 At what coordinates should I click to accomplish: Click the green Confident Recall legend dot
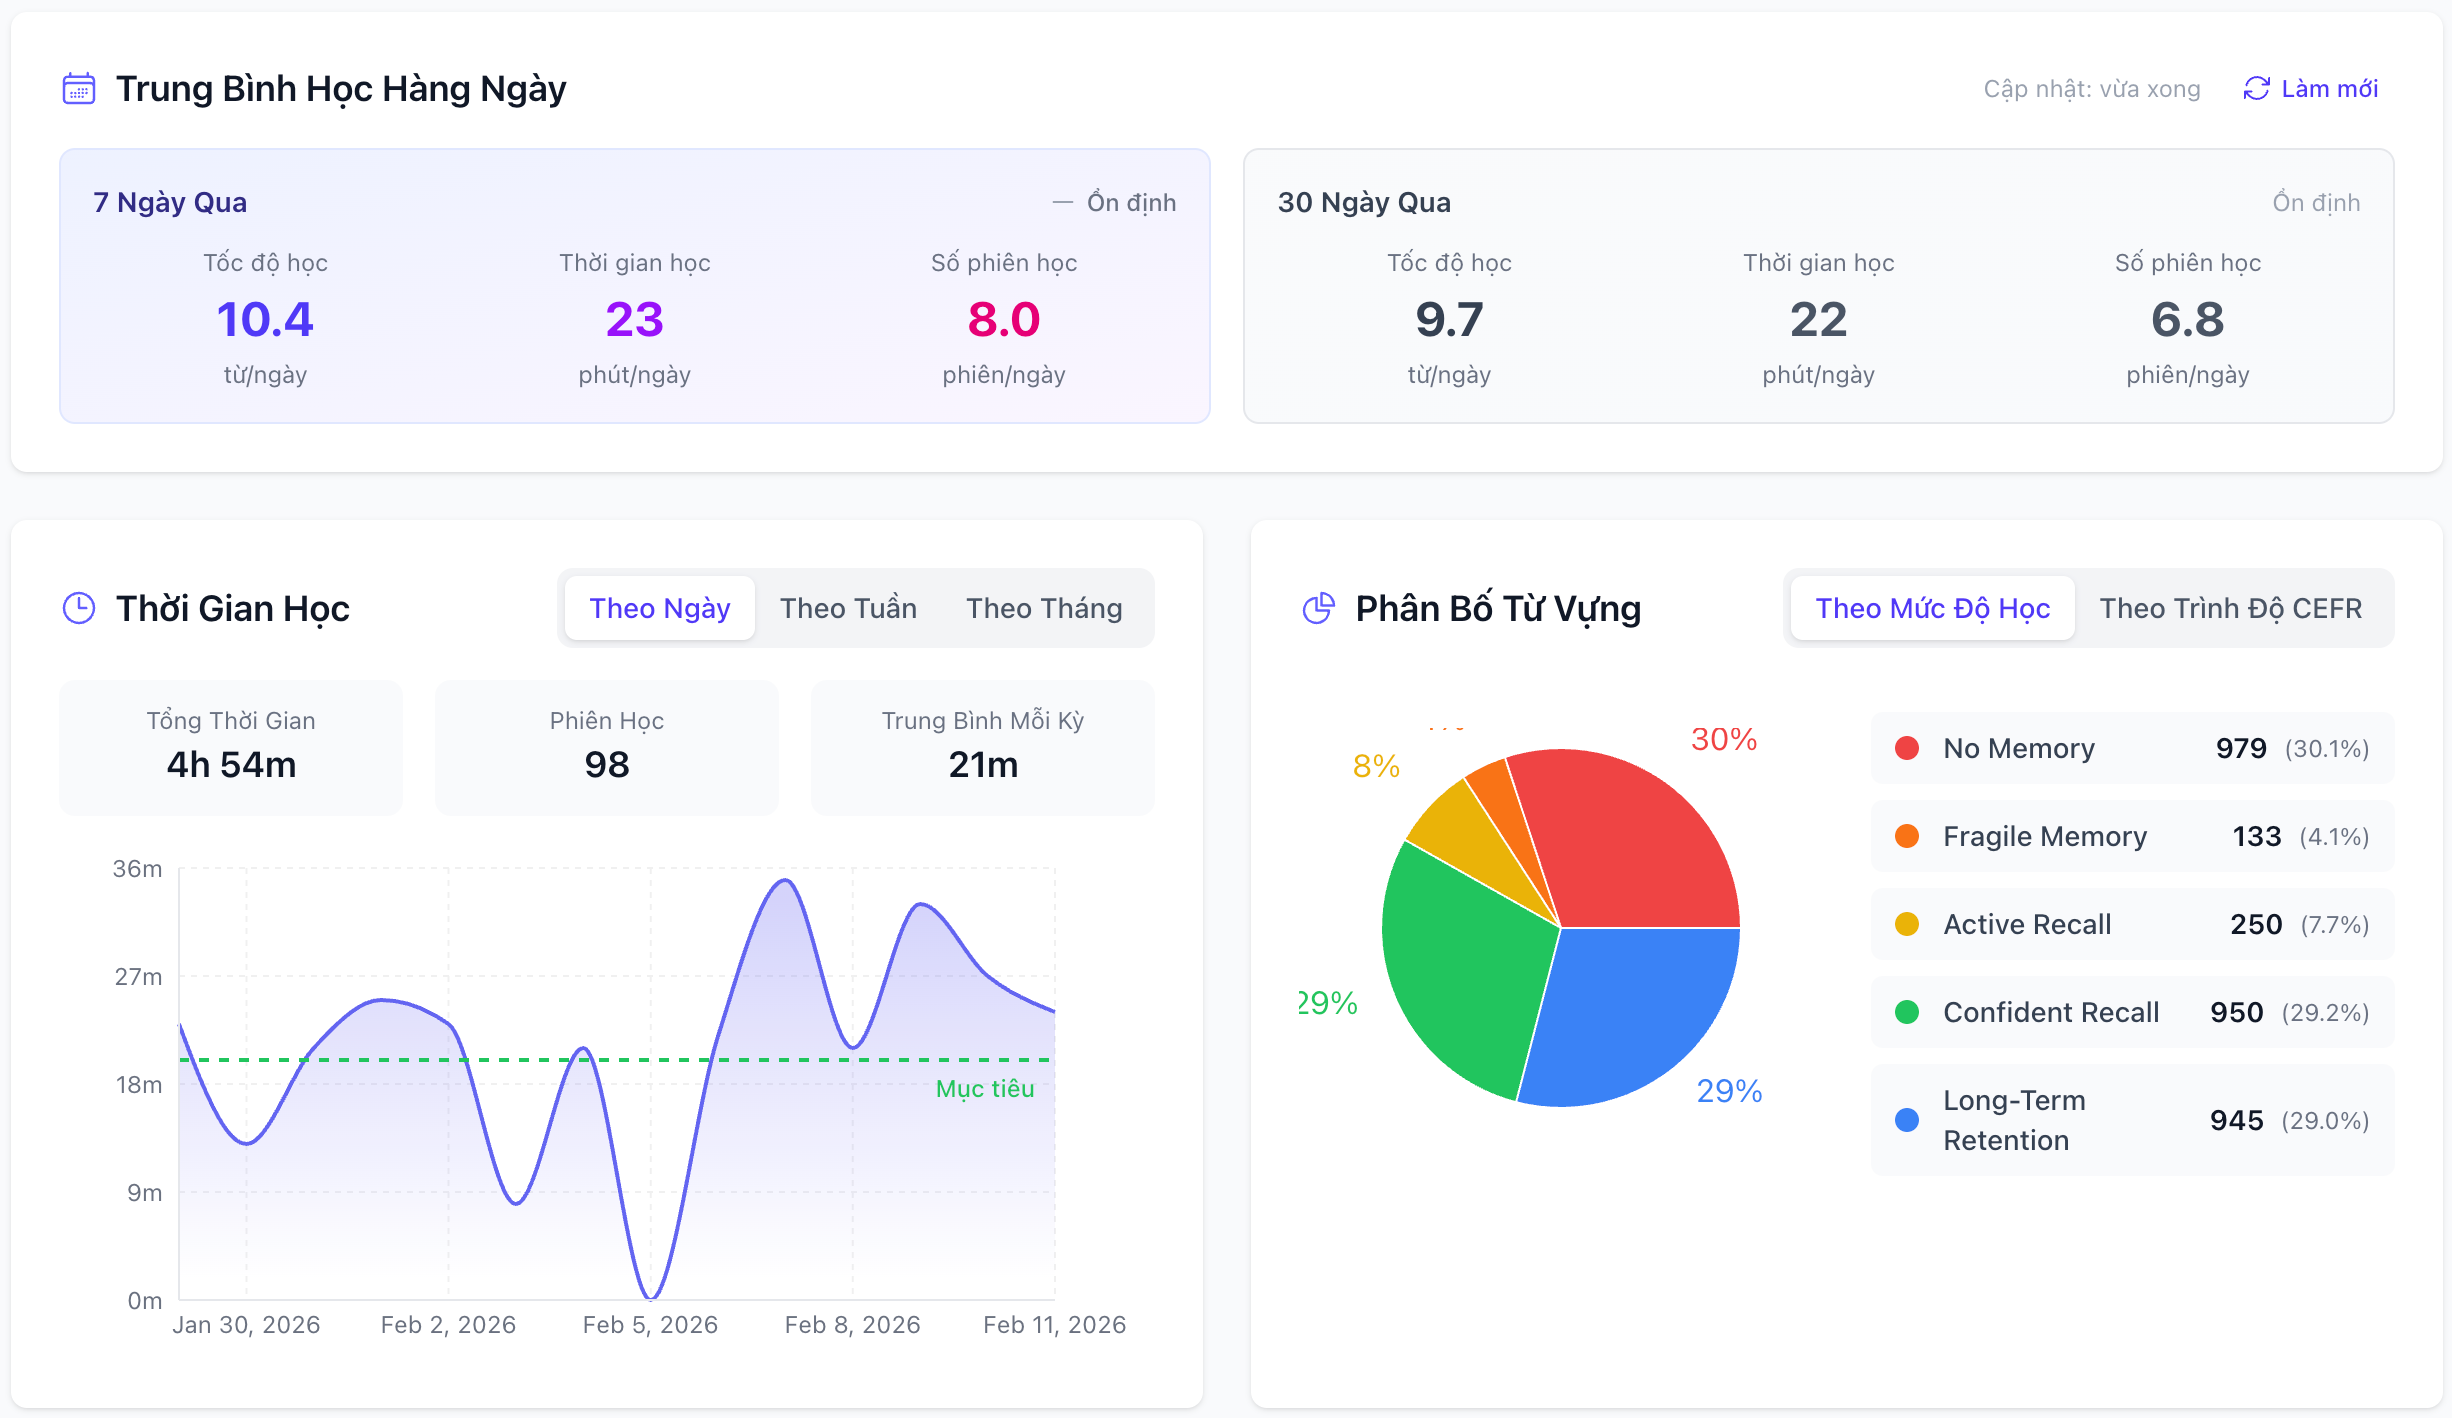click(1907, 1012)
